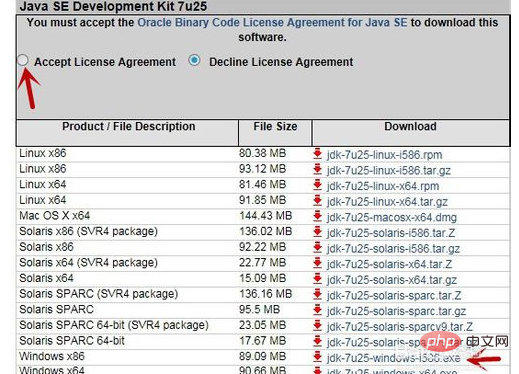This screenshot has height=374, width=519.
Task: Select the Accept License Agreement radio button
Action: [x=23, y=60]
